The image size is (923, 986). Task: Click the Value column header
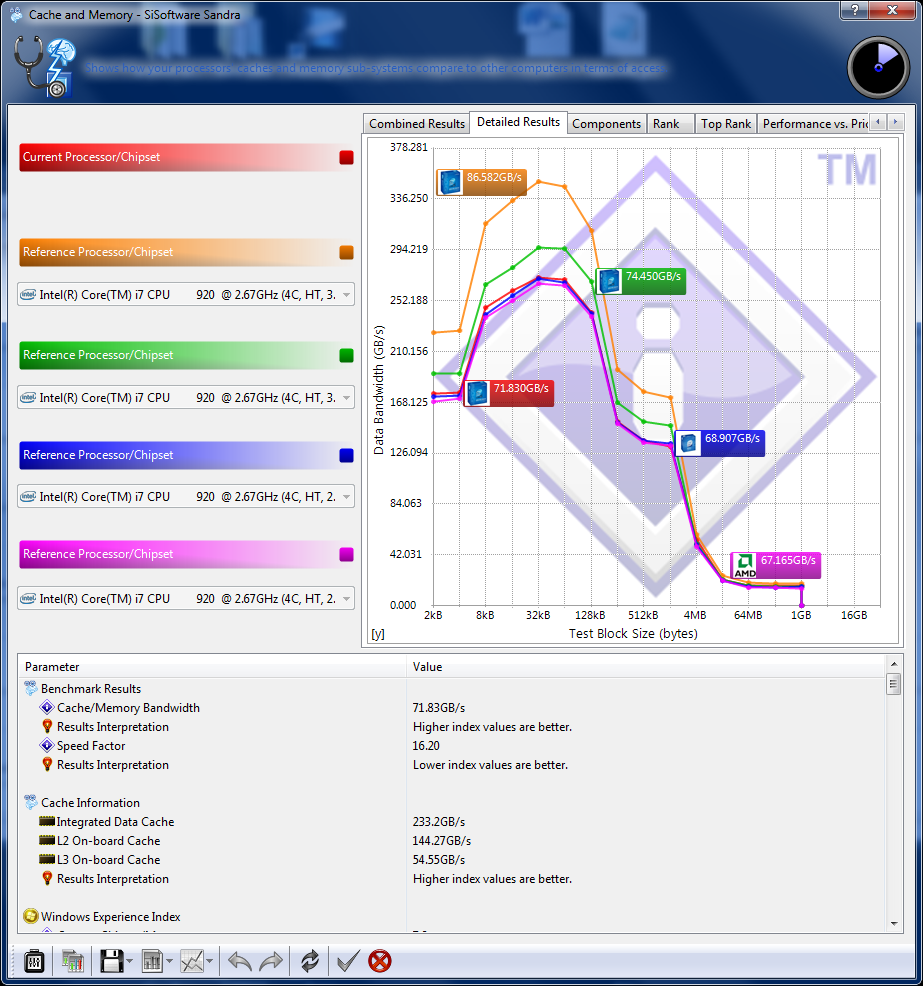click(x=646, y=667)
